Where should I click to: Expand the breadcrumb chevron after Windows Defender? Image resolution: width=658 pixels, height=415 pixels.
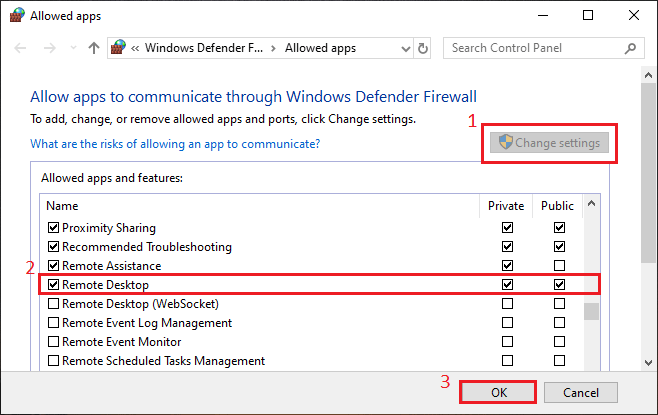274,49
